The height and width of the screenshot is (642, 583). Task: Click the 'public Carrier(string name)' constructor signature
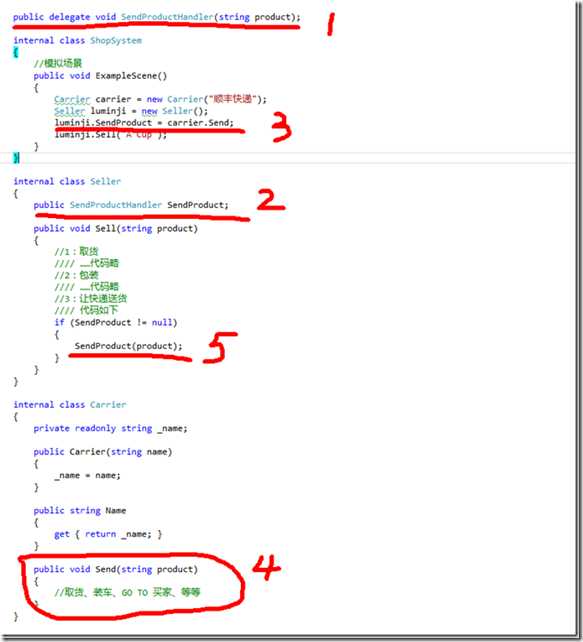click(103, 452)
